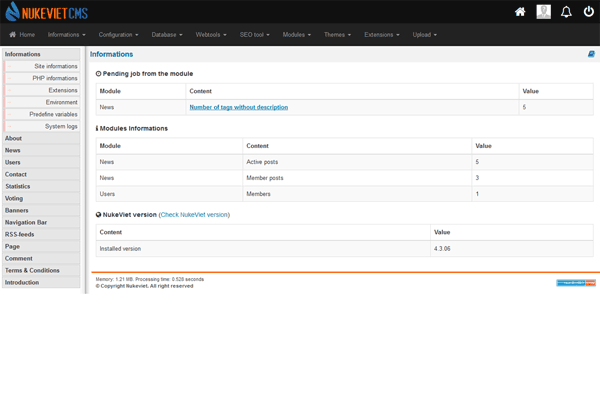Open the site home icon in header
The image size is (600, 400).
click(x=520, y=12)
